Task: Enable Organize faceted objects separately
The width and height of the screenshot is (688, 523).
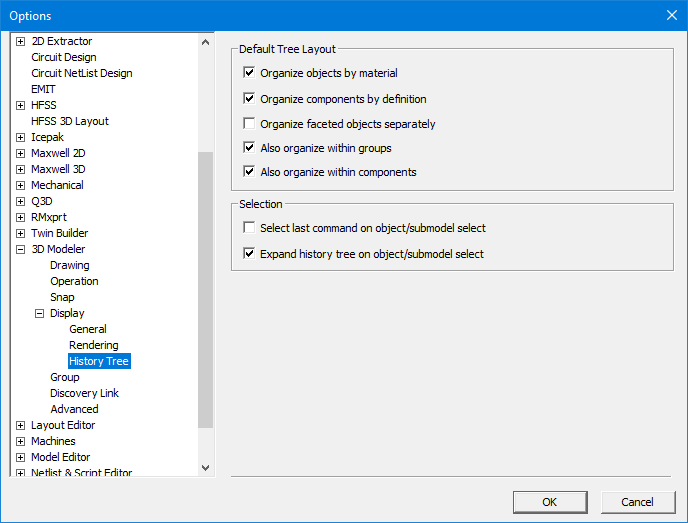Action: pyautogui.click(x=249, y=123)
